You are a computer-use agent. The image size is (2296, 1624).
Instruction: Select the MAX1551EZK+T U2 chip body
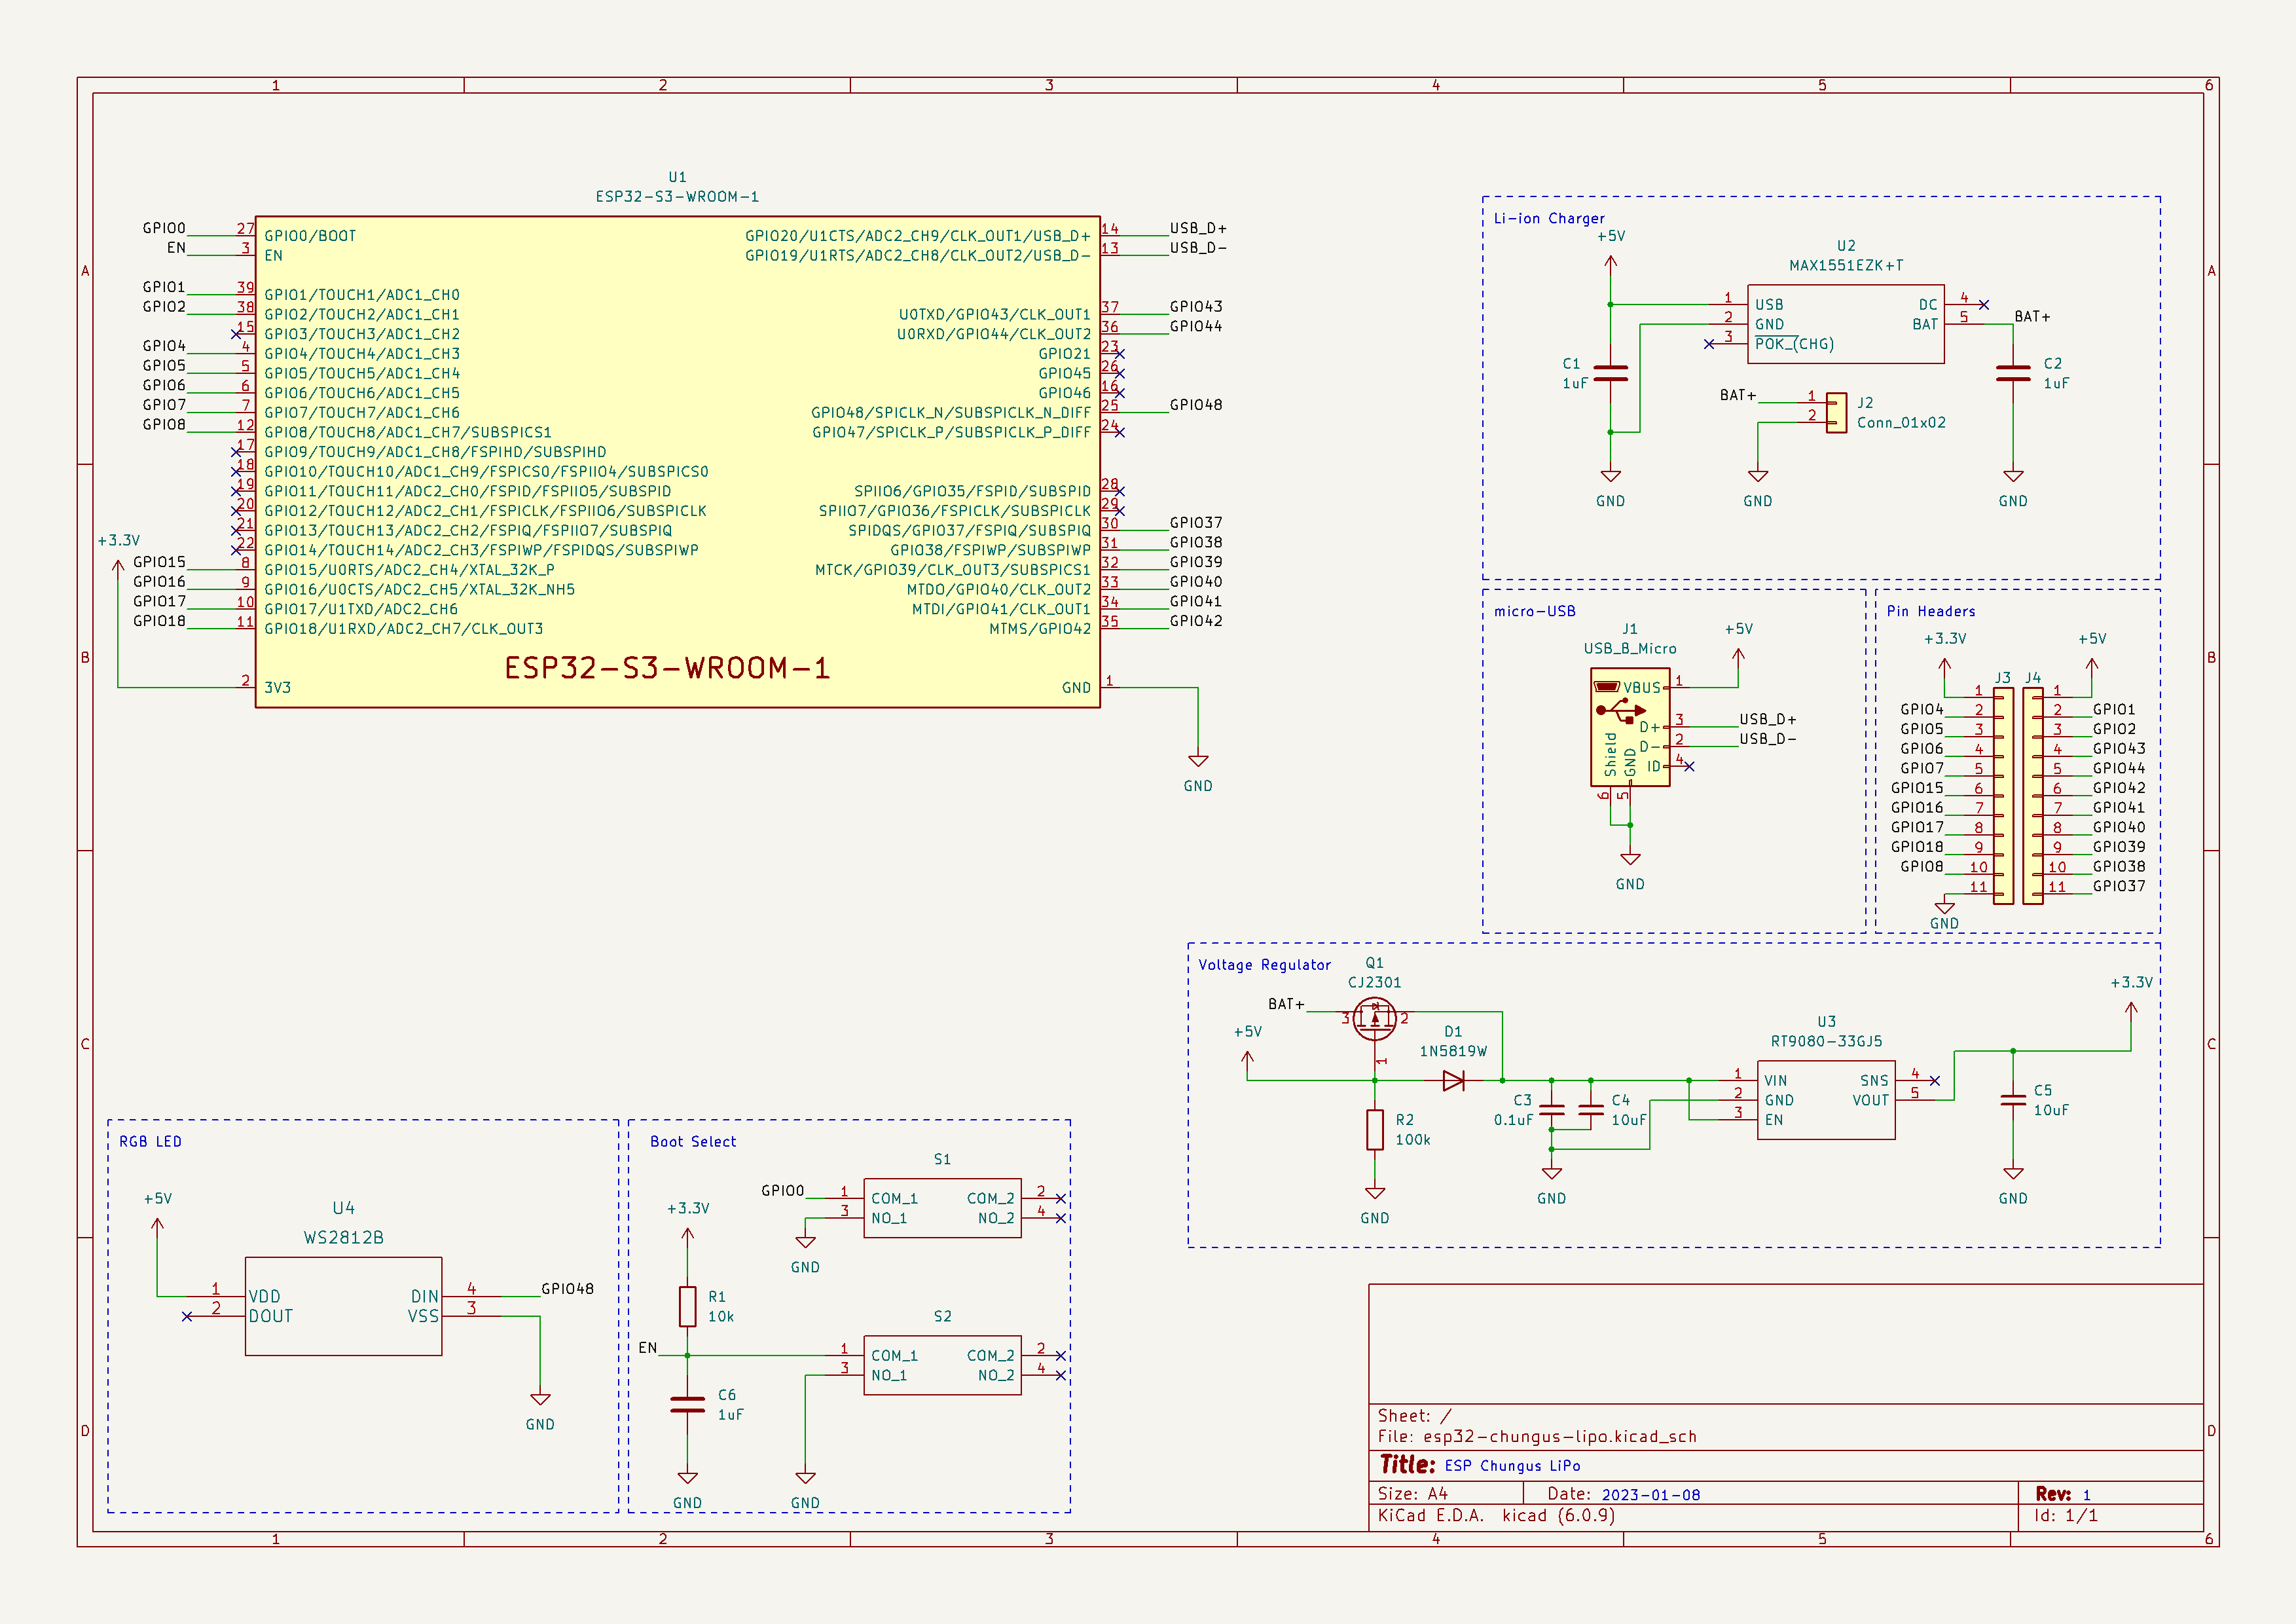coord(1845,324)
